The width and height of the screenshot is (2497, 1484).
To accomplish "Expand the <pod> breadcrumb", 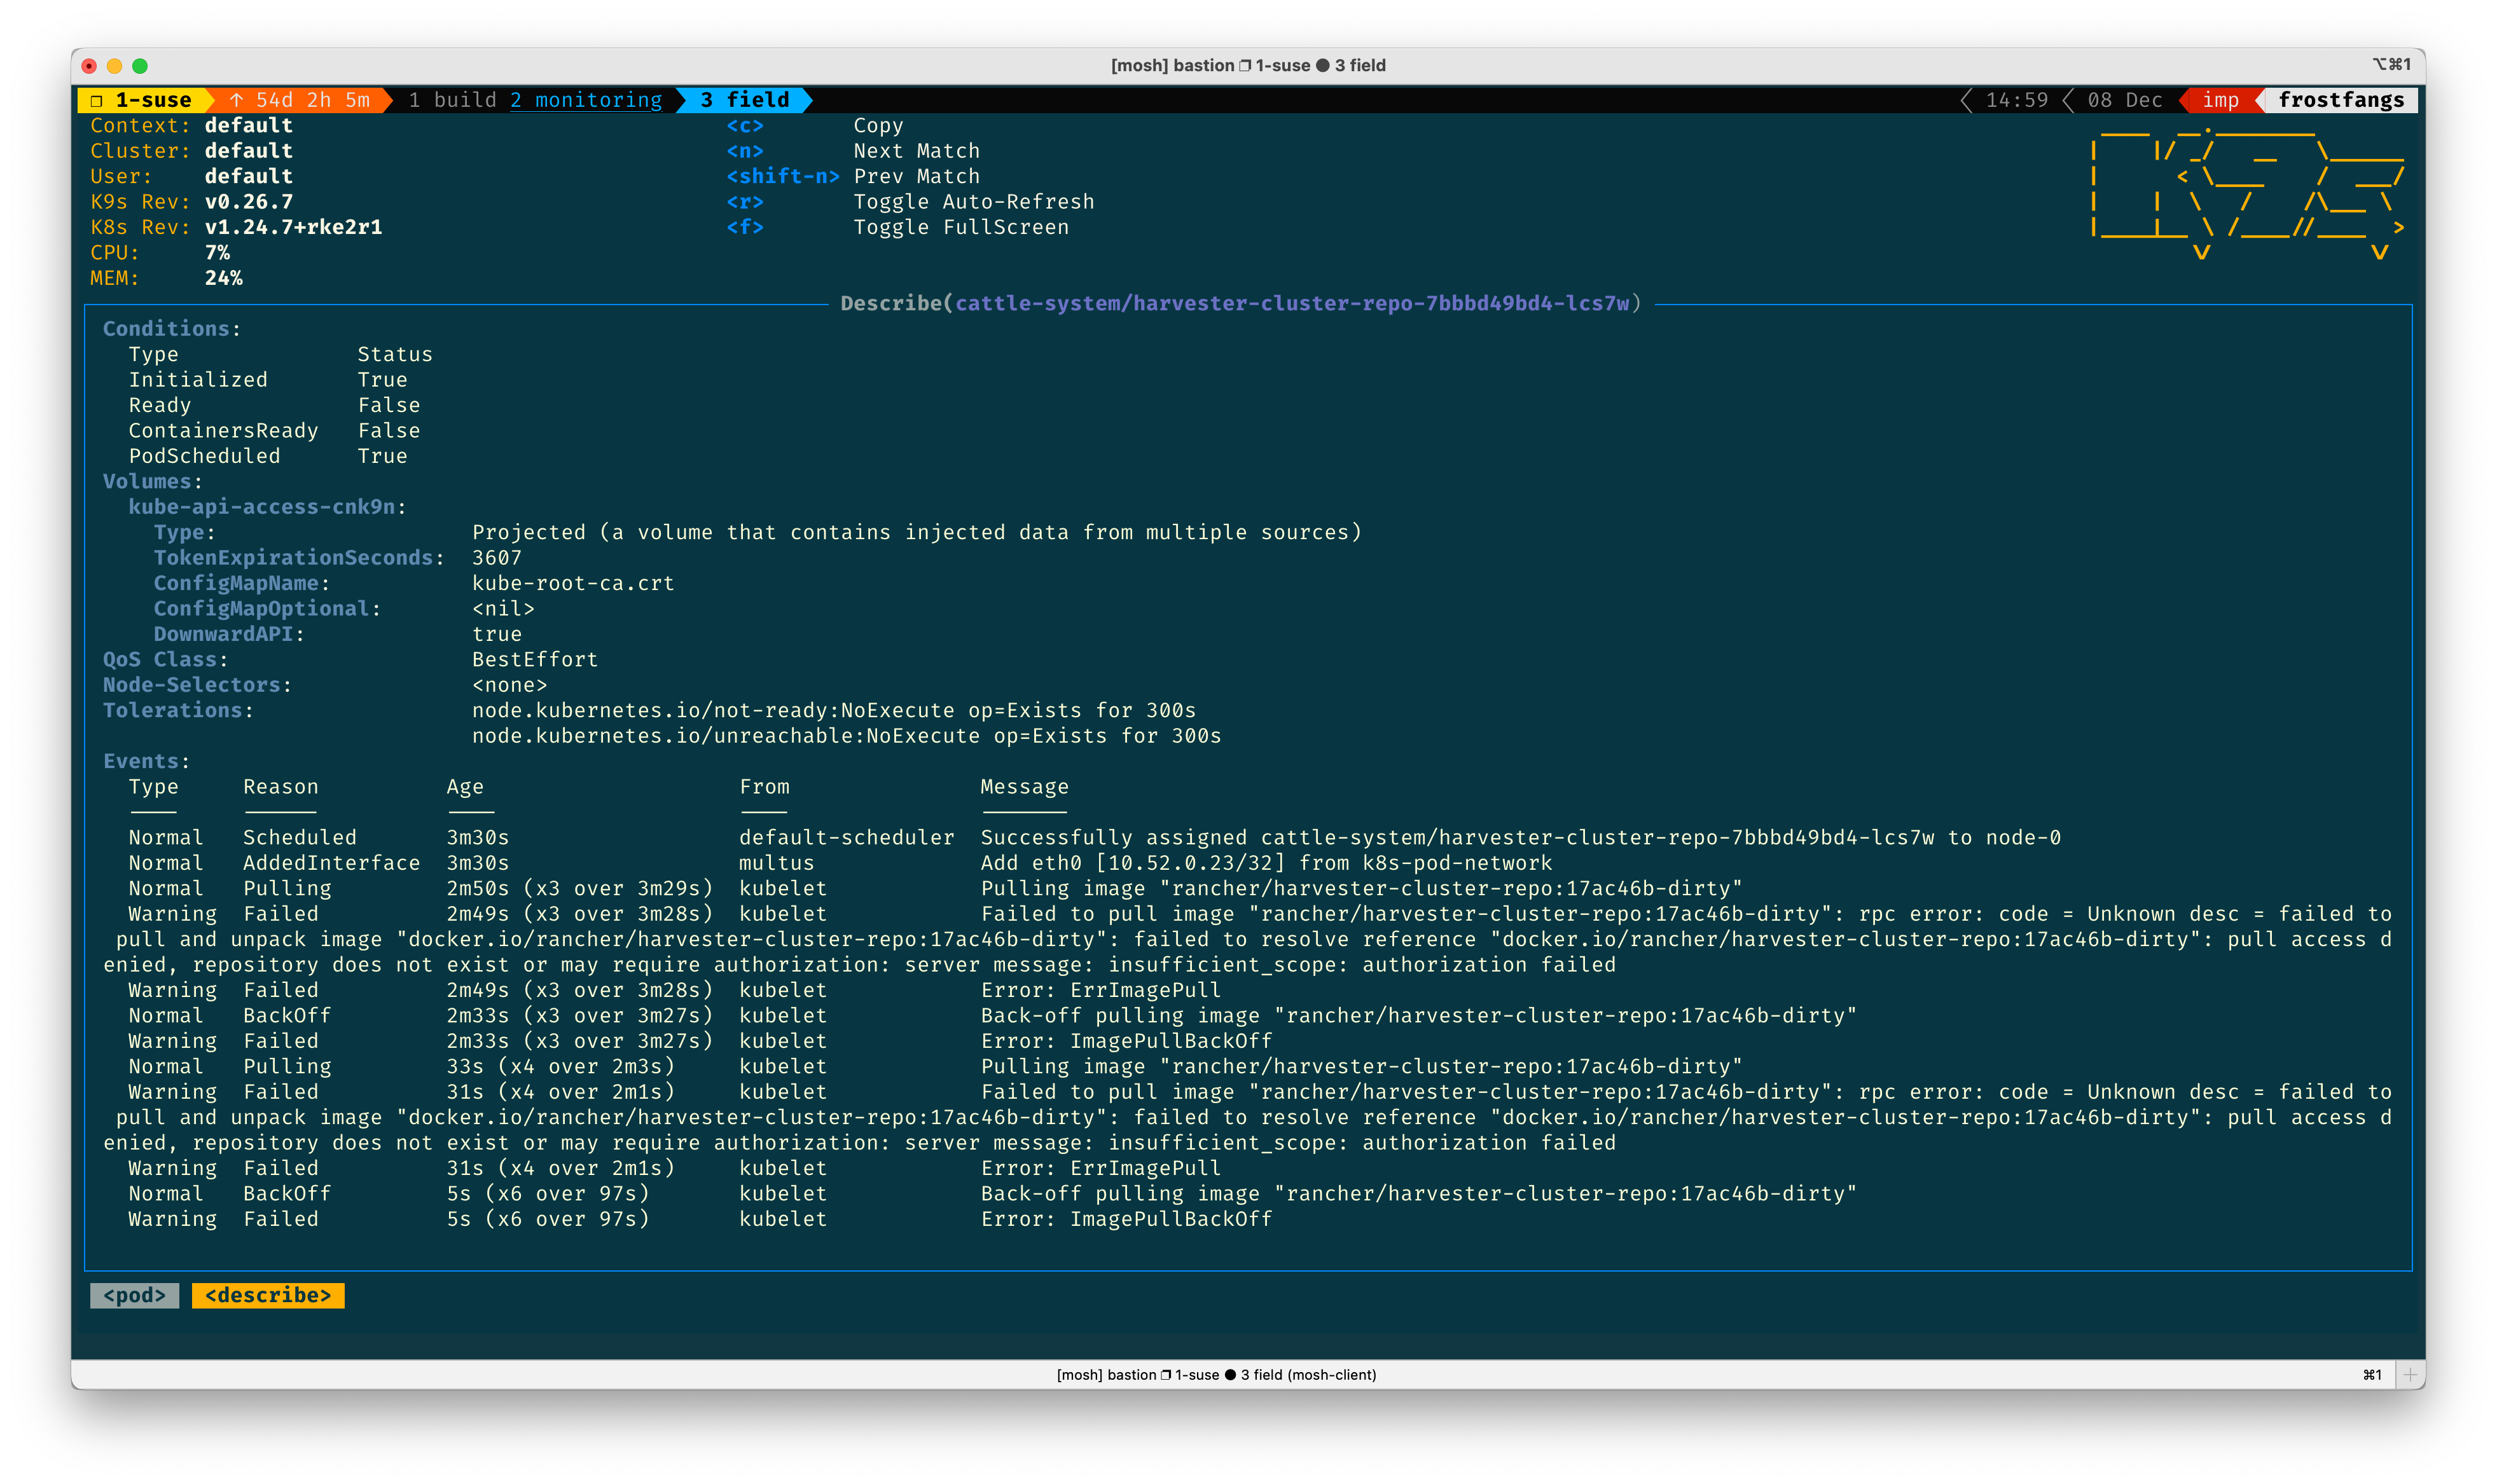I will coord(134,1295).
